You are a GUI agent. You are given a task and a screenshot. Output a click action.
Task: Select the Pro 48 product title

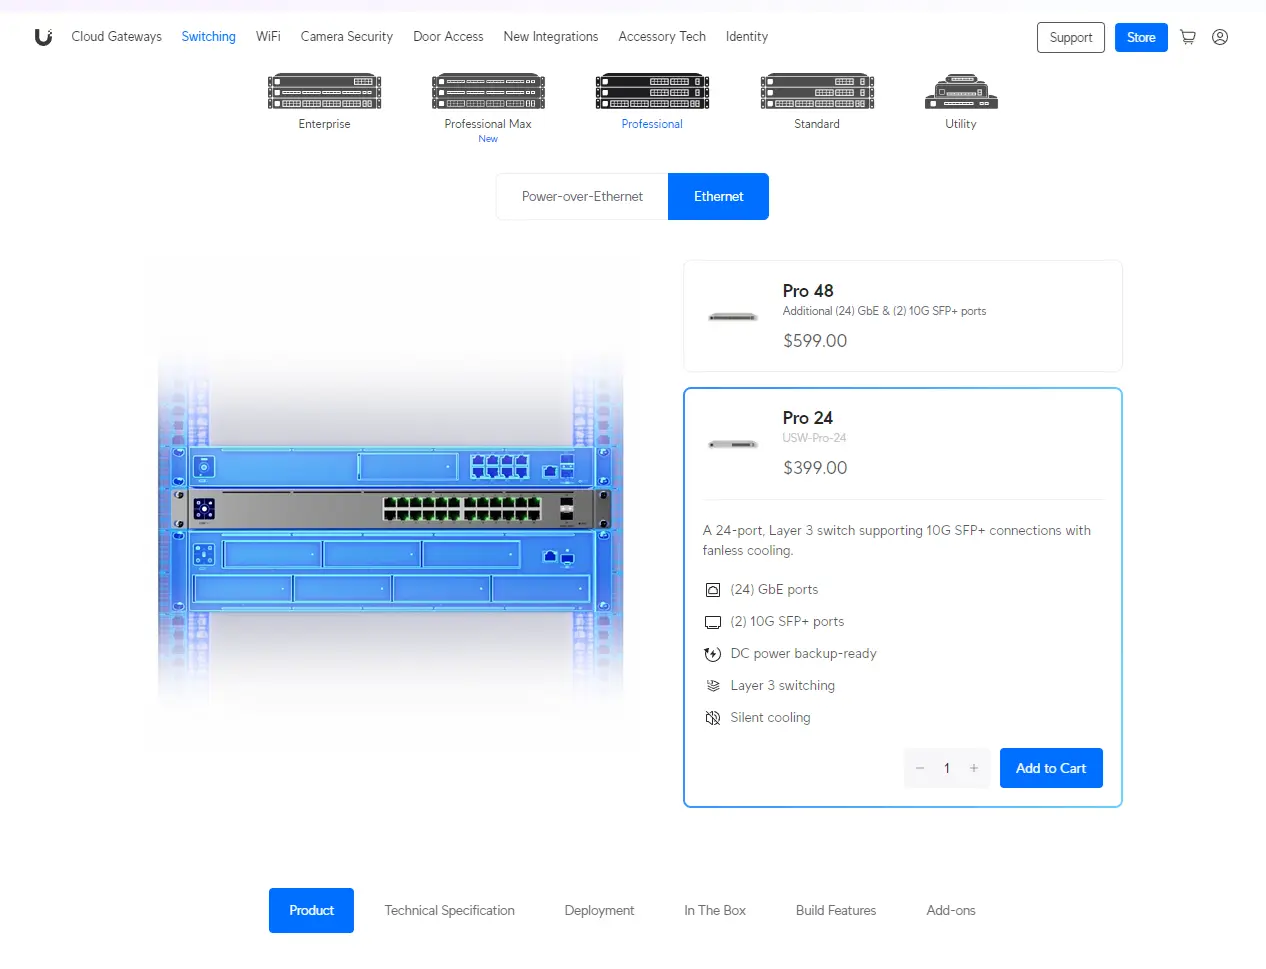pos(808,291)
